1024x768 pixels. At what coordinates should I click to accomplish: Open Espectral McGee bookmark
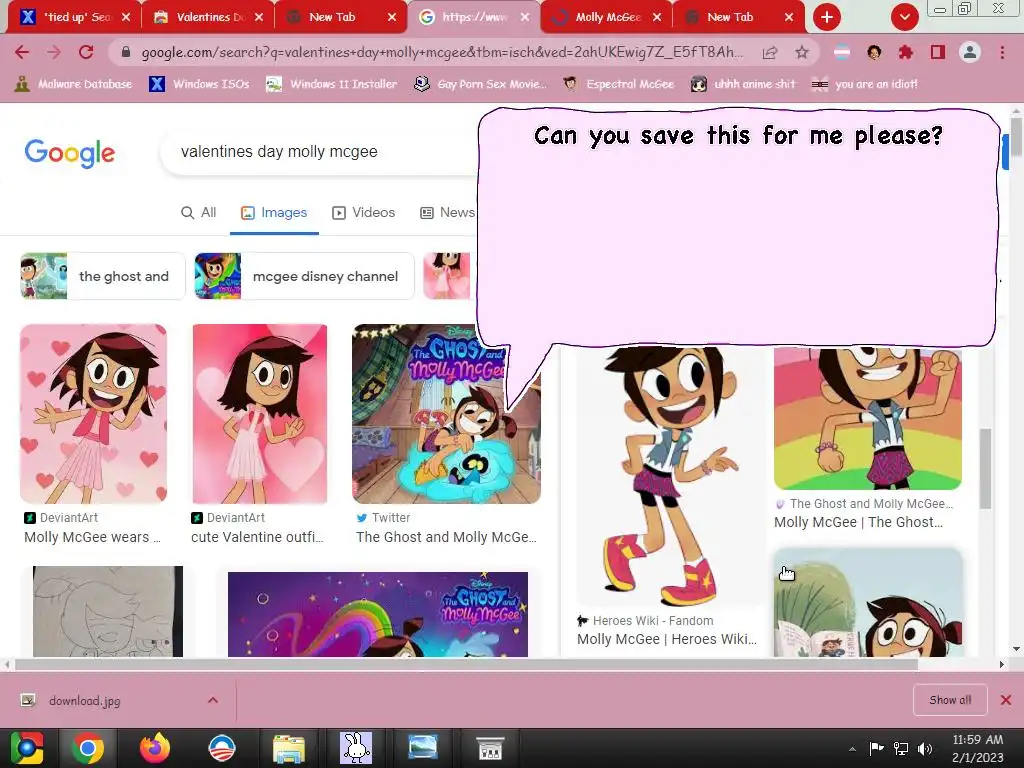click(x=618, y=84)
